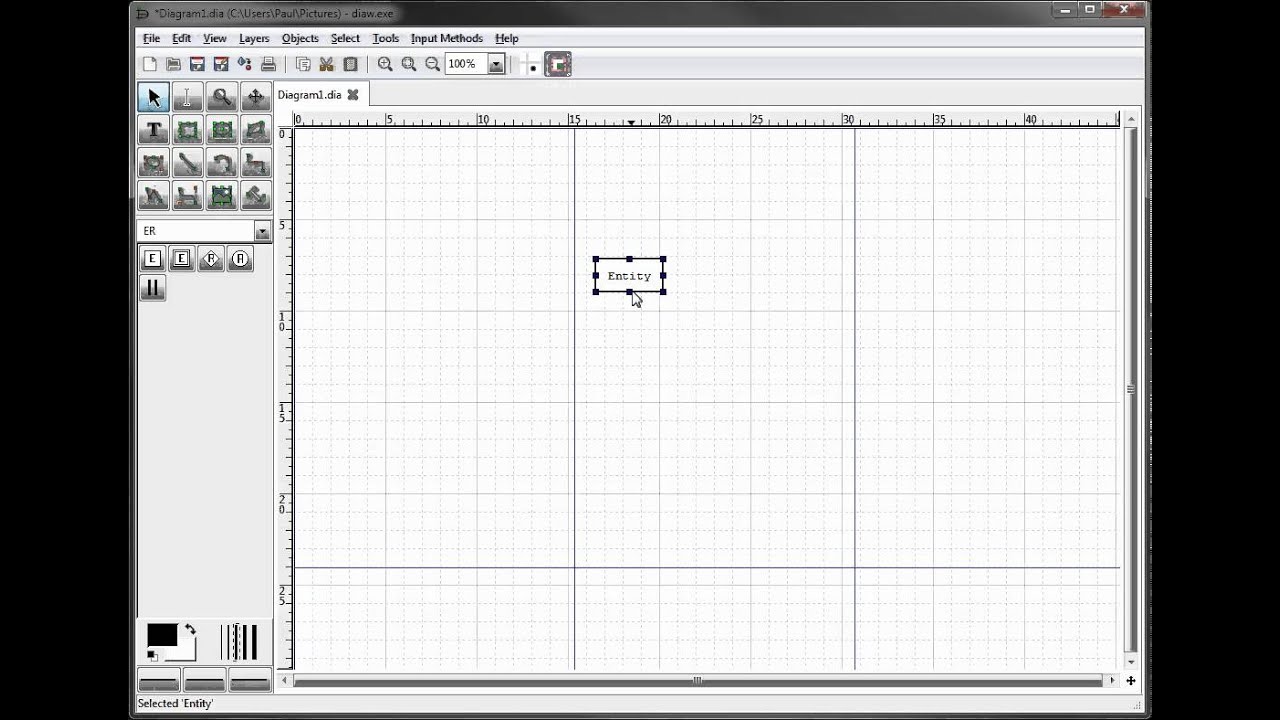
Task: Click into the 100% zoom field
Action: [x=466, y=65]
